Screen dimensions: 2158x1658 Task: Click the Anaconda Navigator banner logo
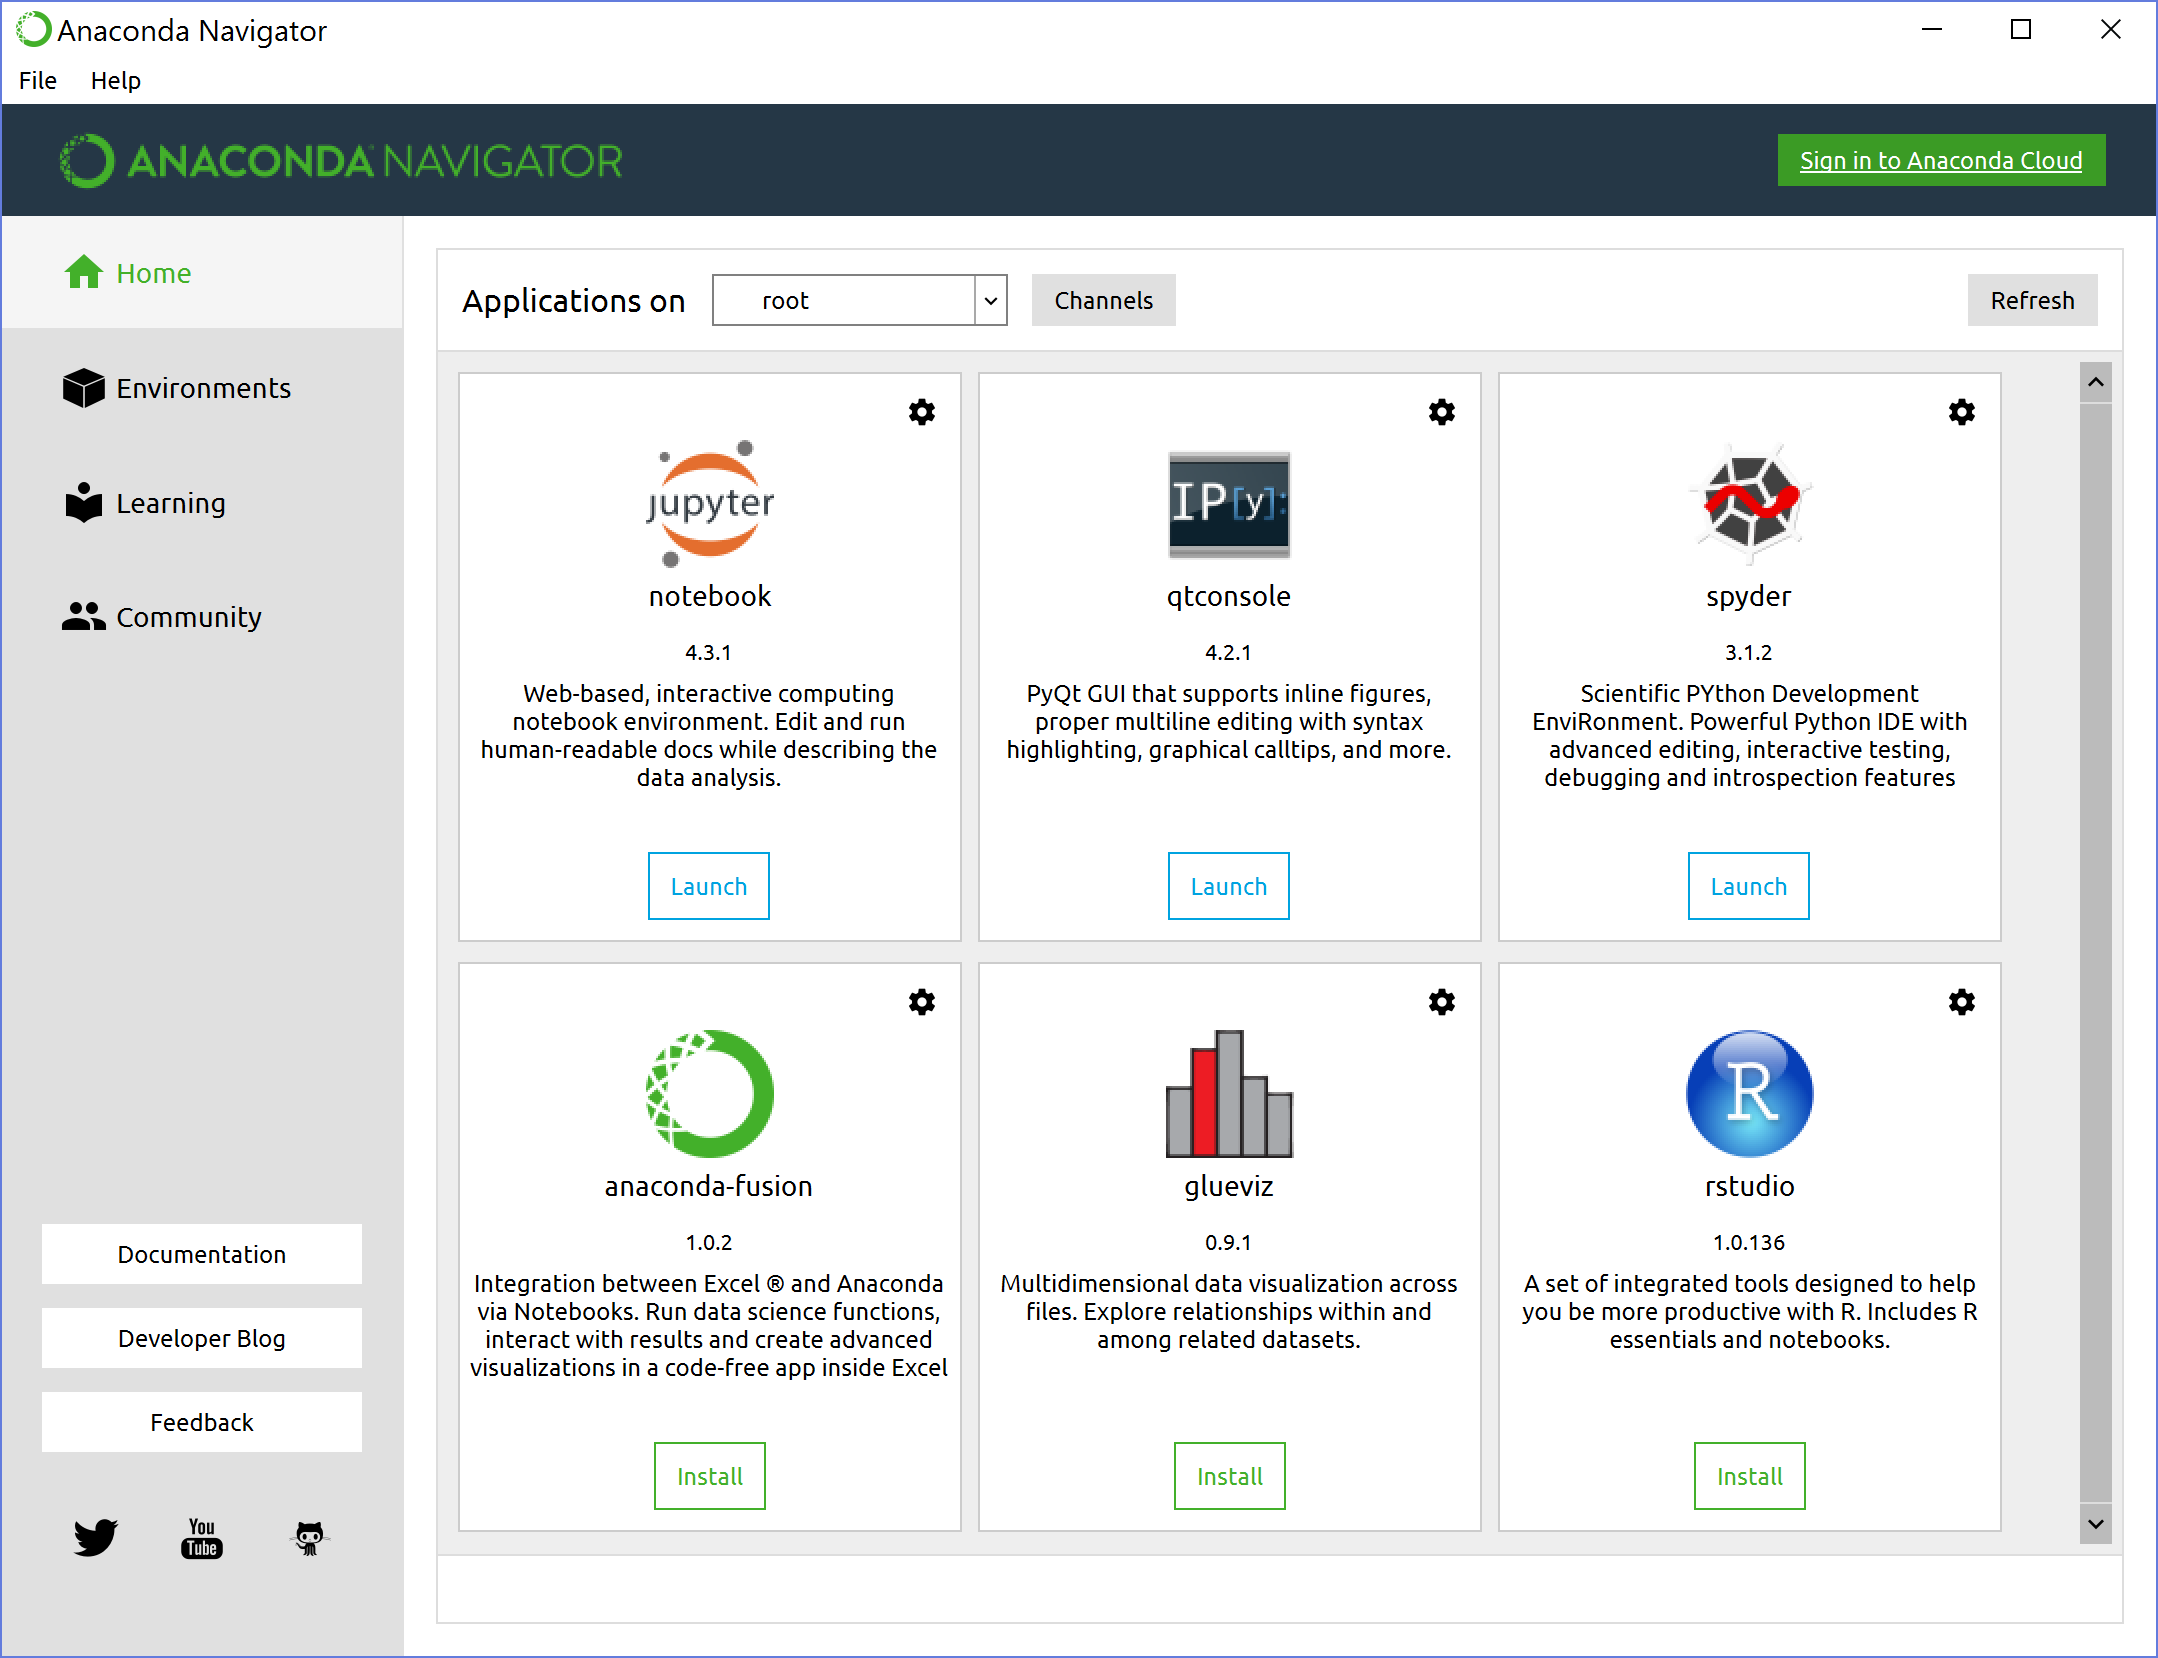340,161
